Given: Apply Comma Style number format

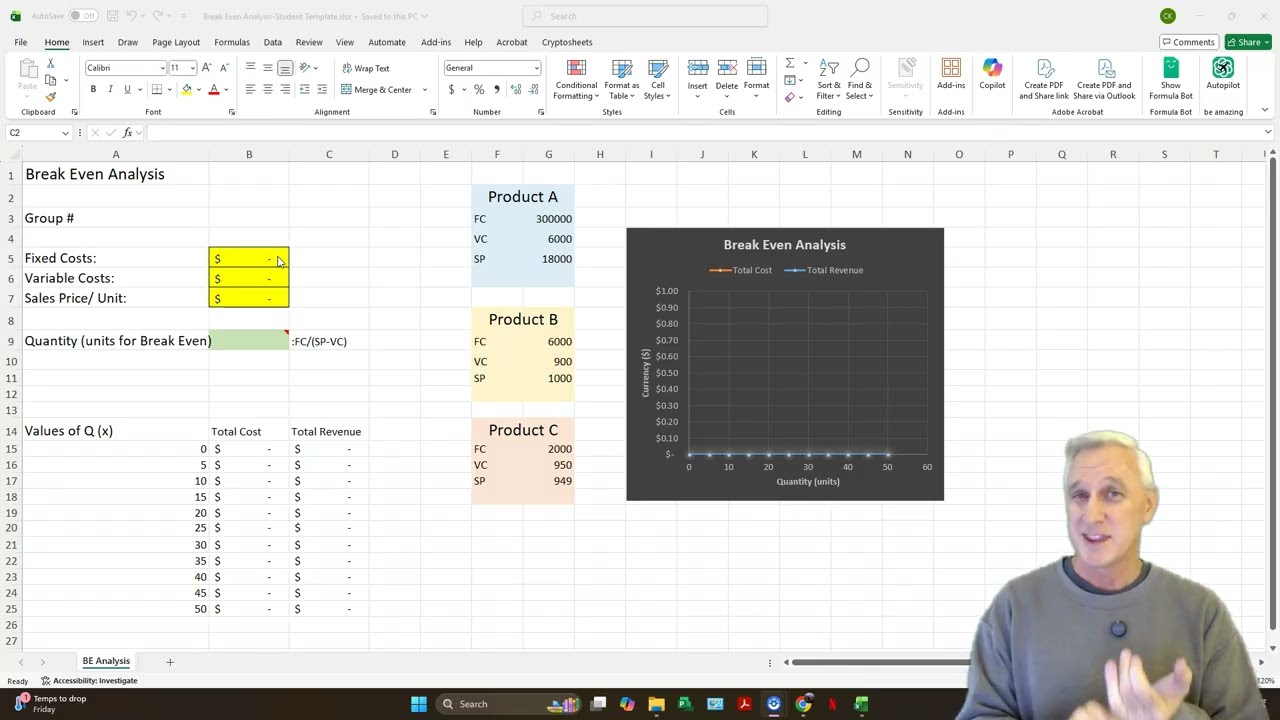Looking at the screenshot, I should click(496, 89).
